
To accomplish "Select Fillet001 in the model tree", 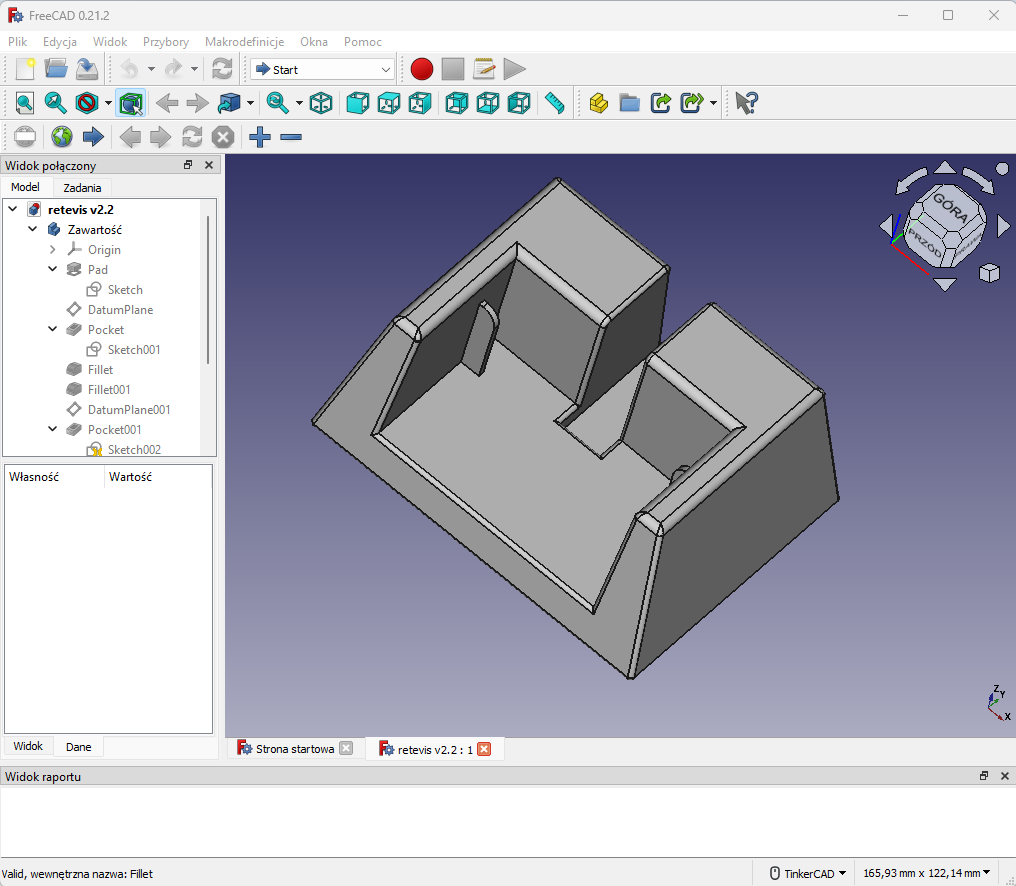I will coord(108,389).
